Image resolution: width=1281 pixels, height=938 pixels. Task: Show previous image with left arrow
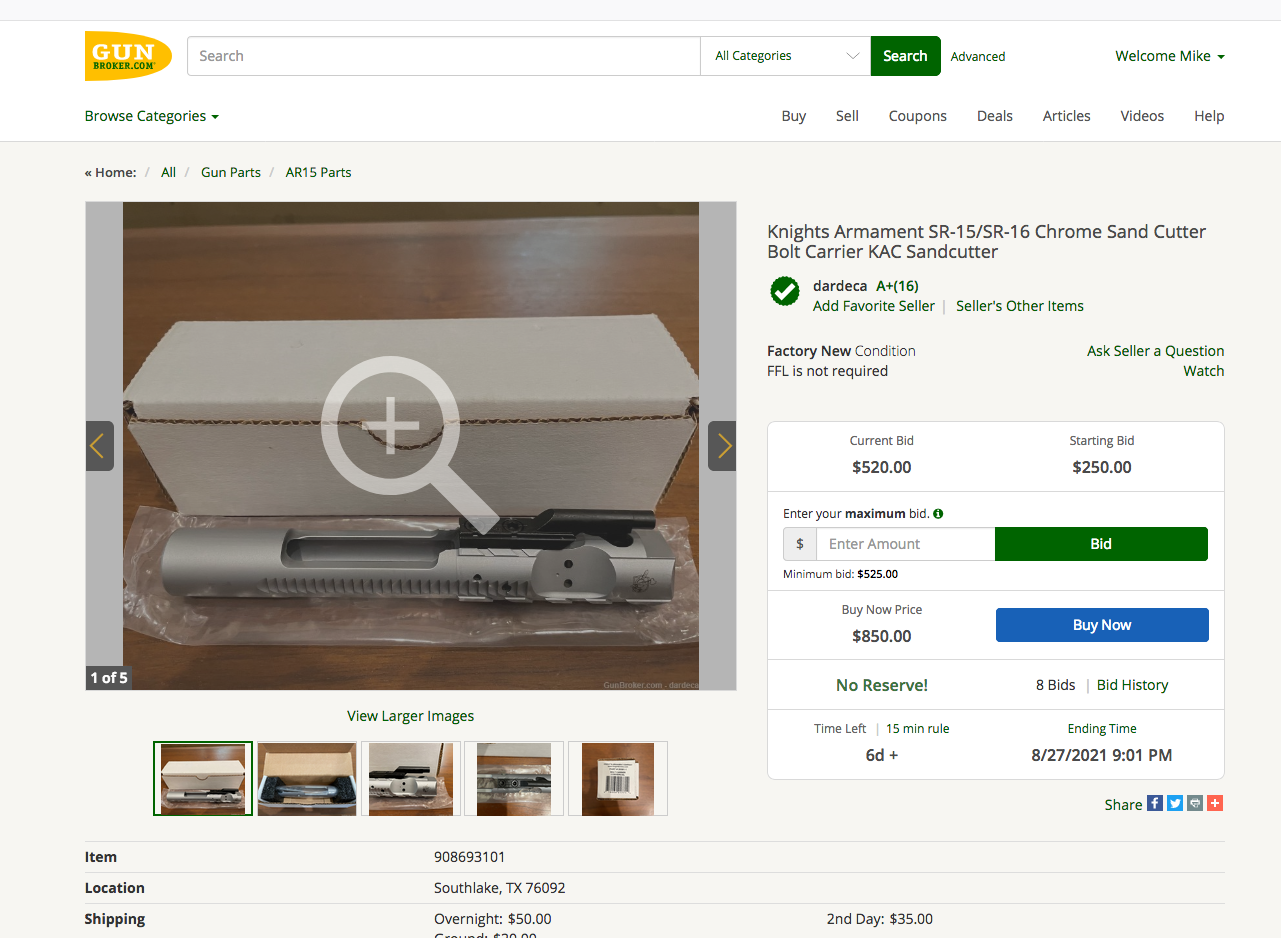click(x=99, y=446)
